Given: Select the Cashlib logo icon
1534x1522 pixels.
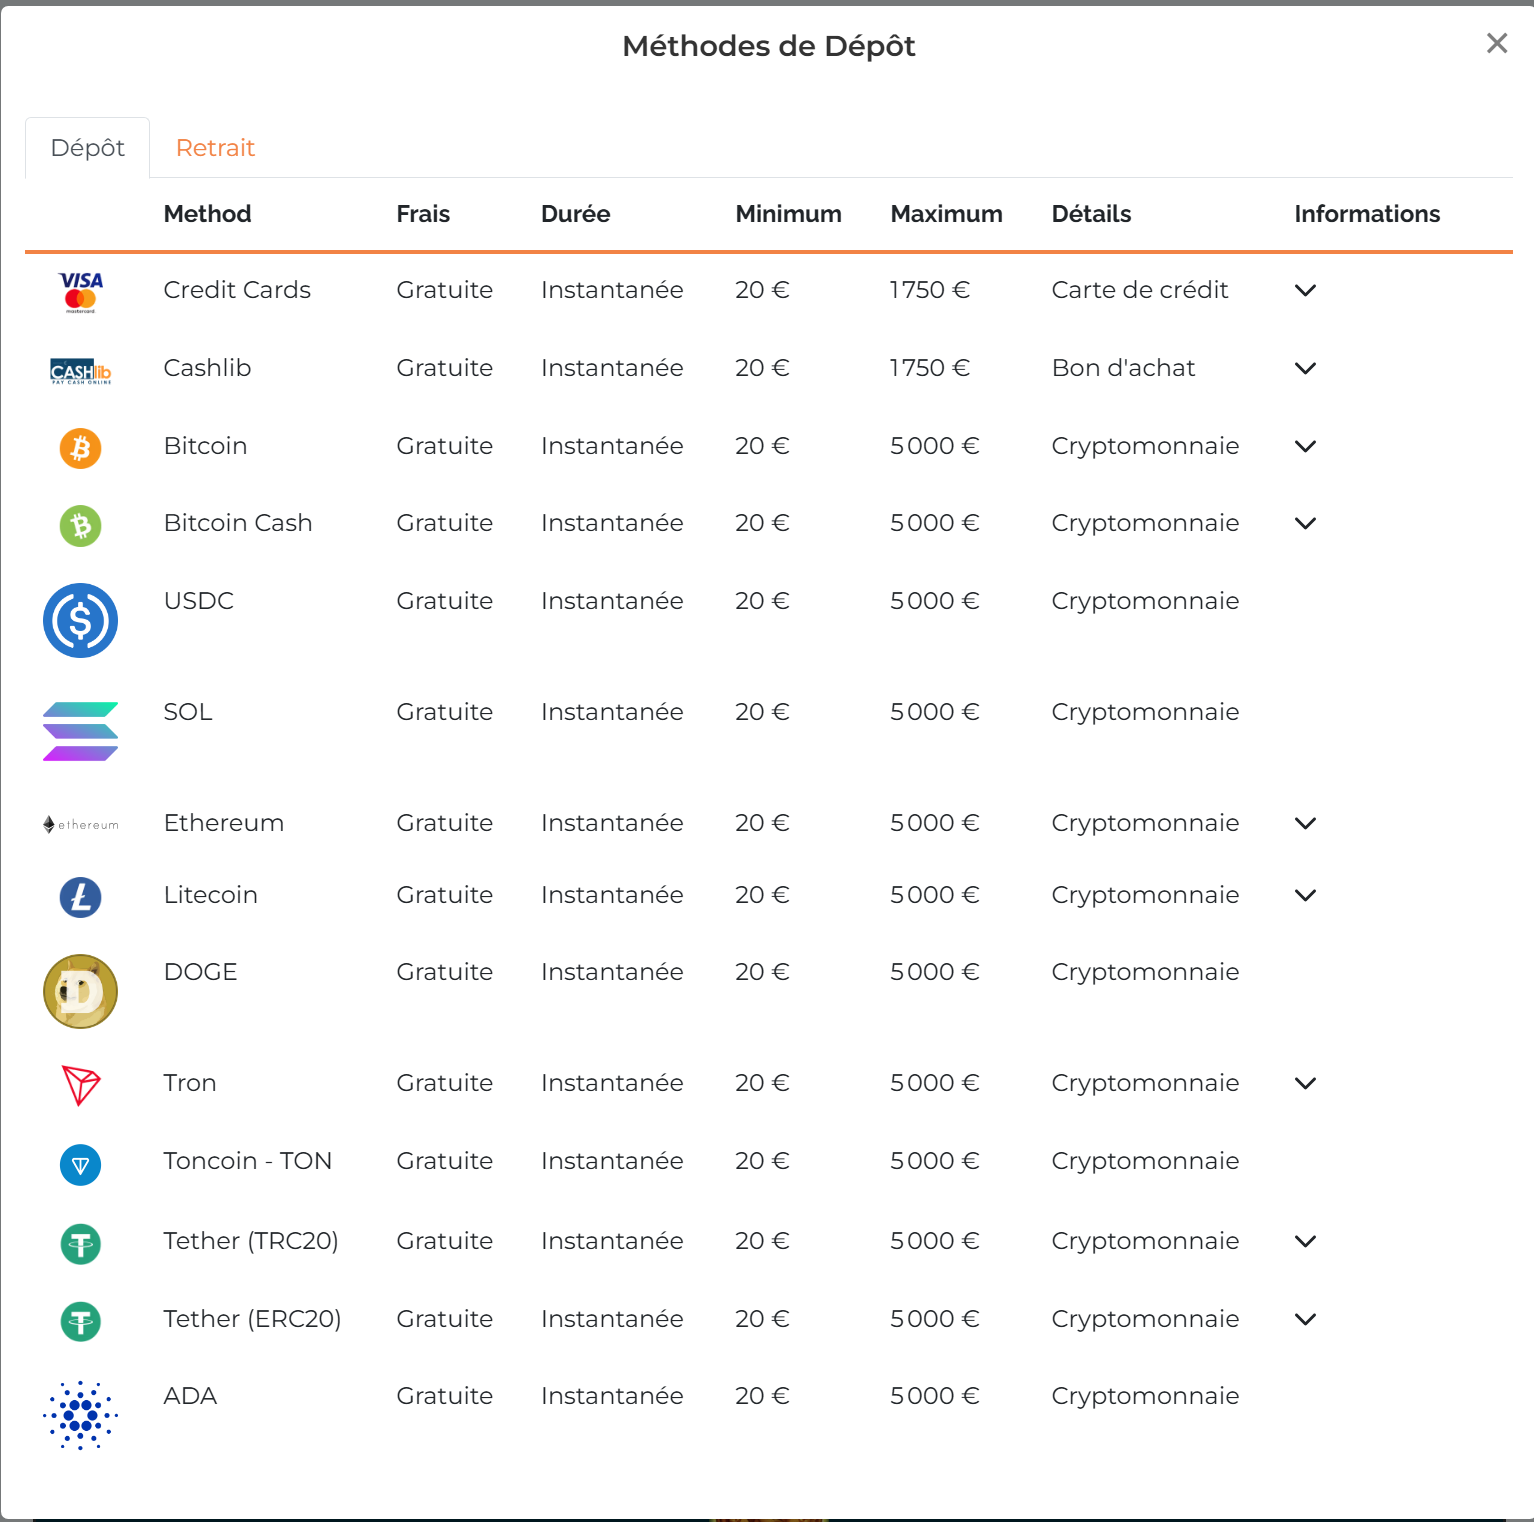Looking at the screenshot, I should 80,368.
